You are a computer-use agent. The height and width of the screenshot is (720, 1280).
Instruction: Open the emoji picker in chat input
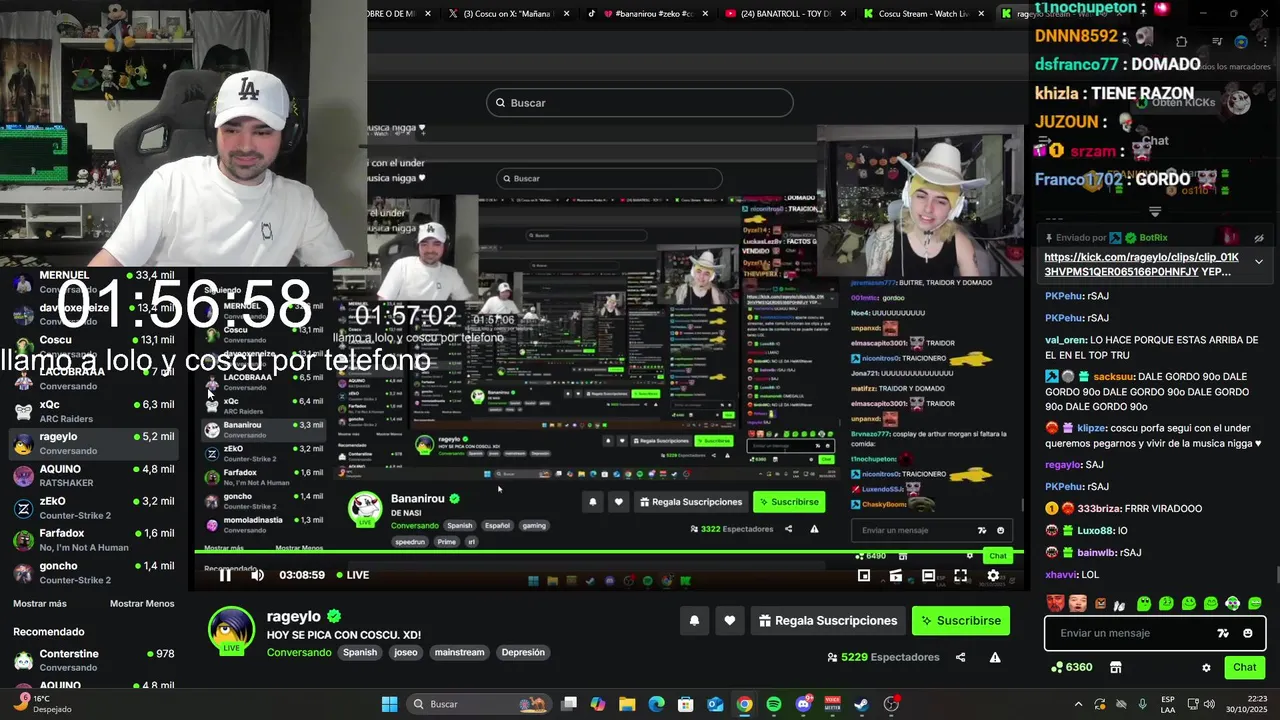click(x=1248, y=633)
